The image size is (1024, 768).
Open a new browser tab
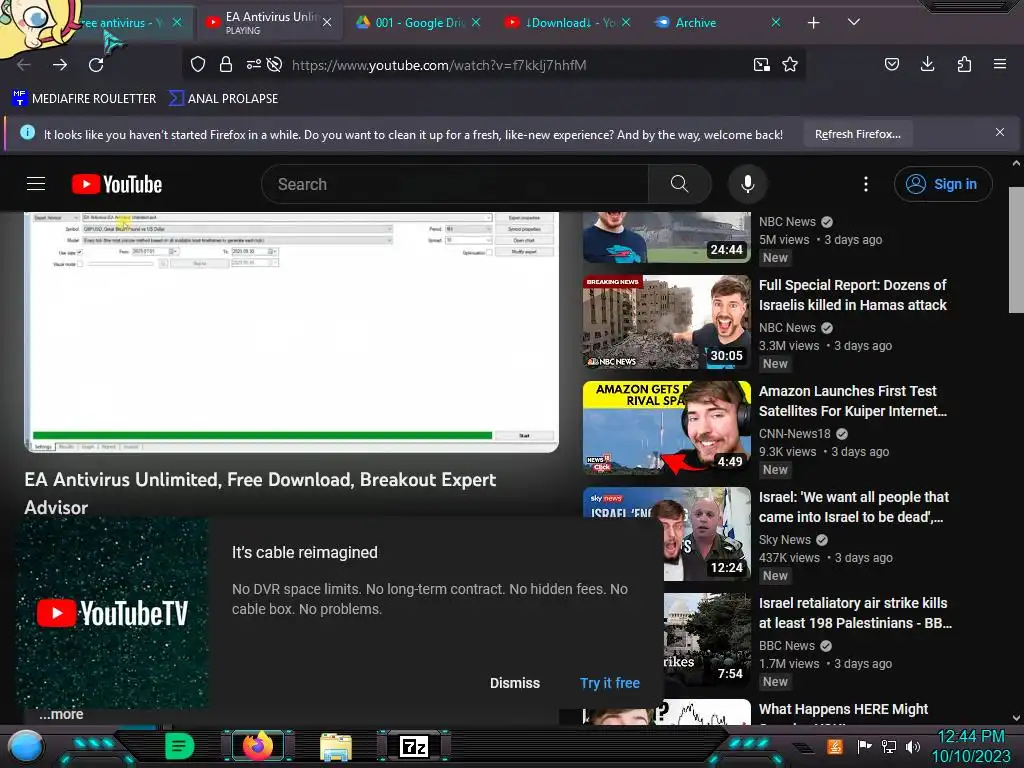click(x=814, y=23)
